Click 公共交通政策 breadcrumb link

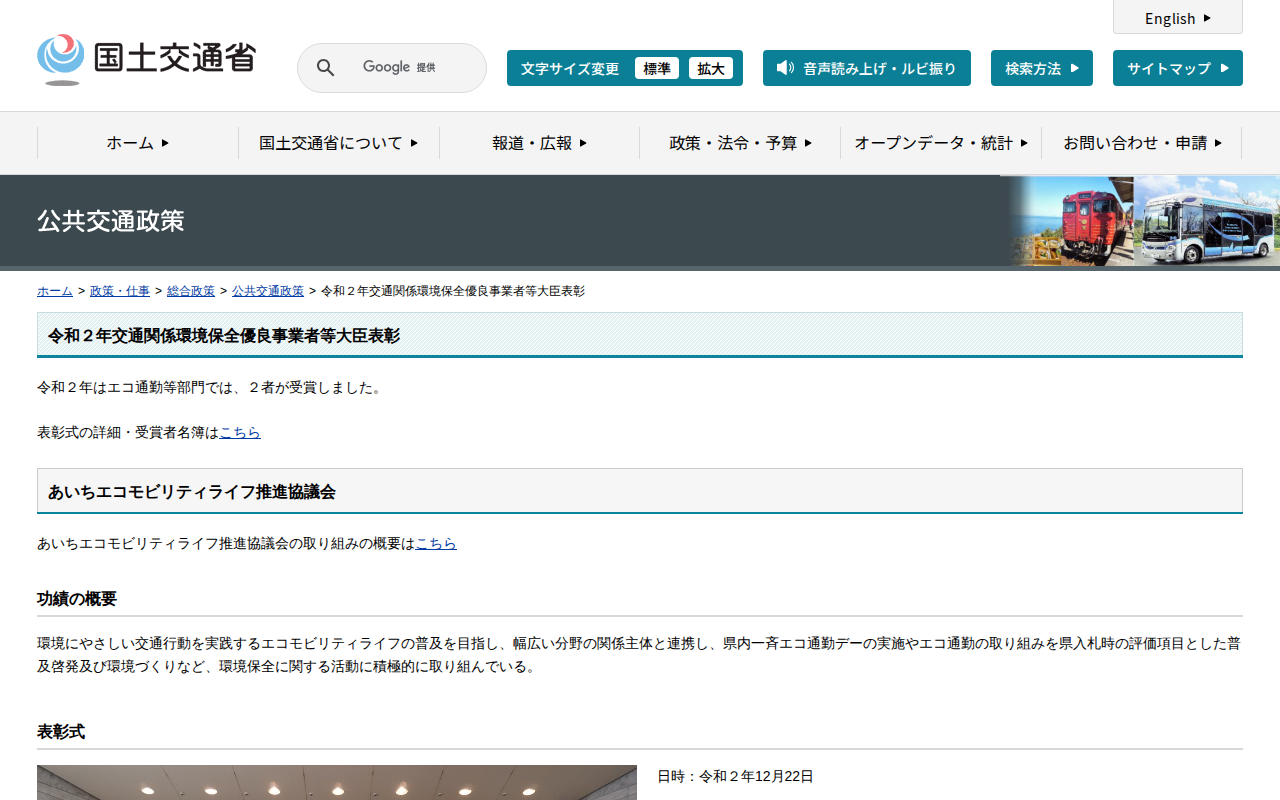268,291
